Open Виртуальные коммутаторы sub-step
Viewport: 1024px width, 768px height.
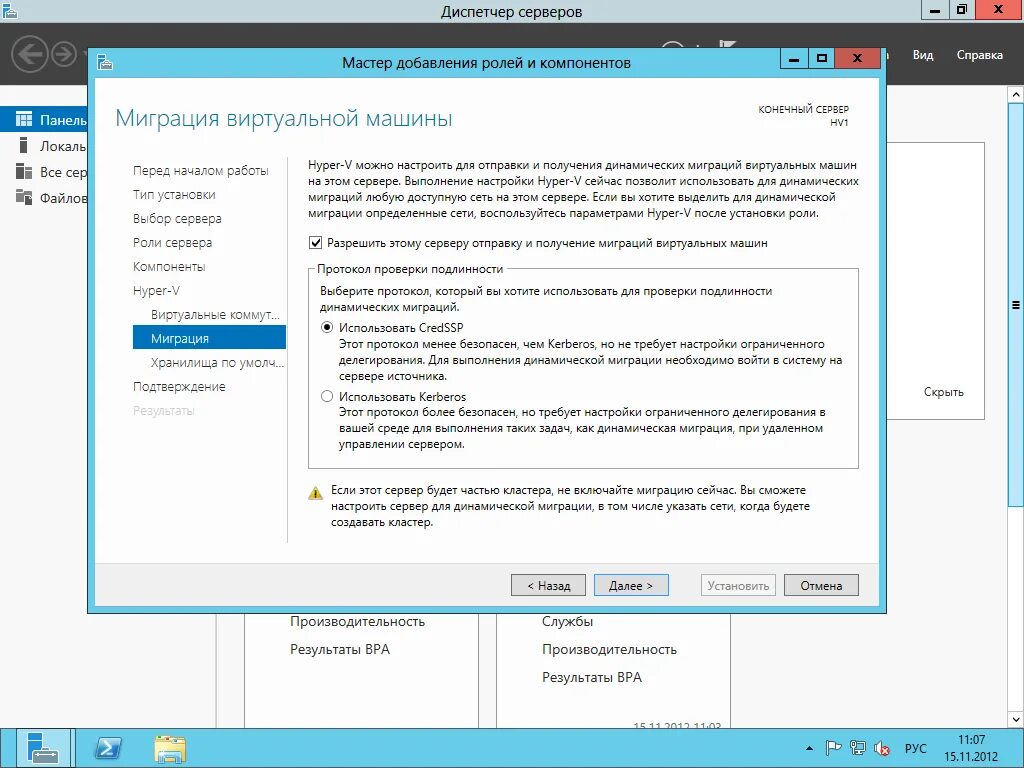(215, 315)
